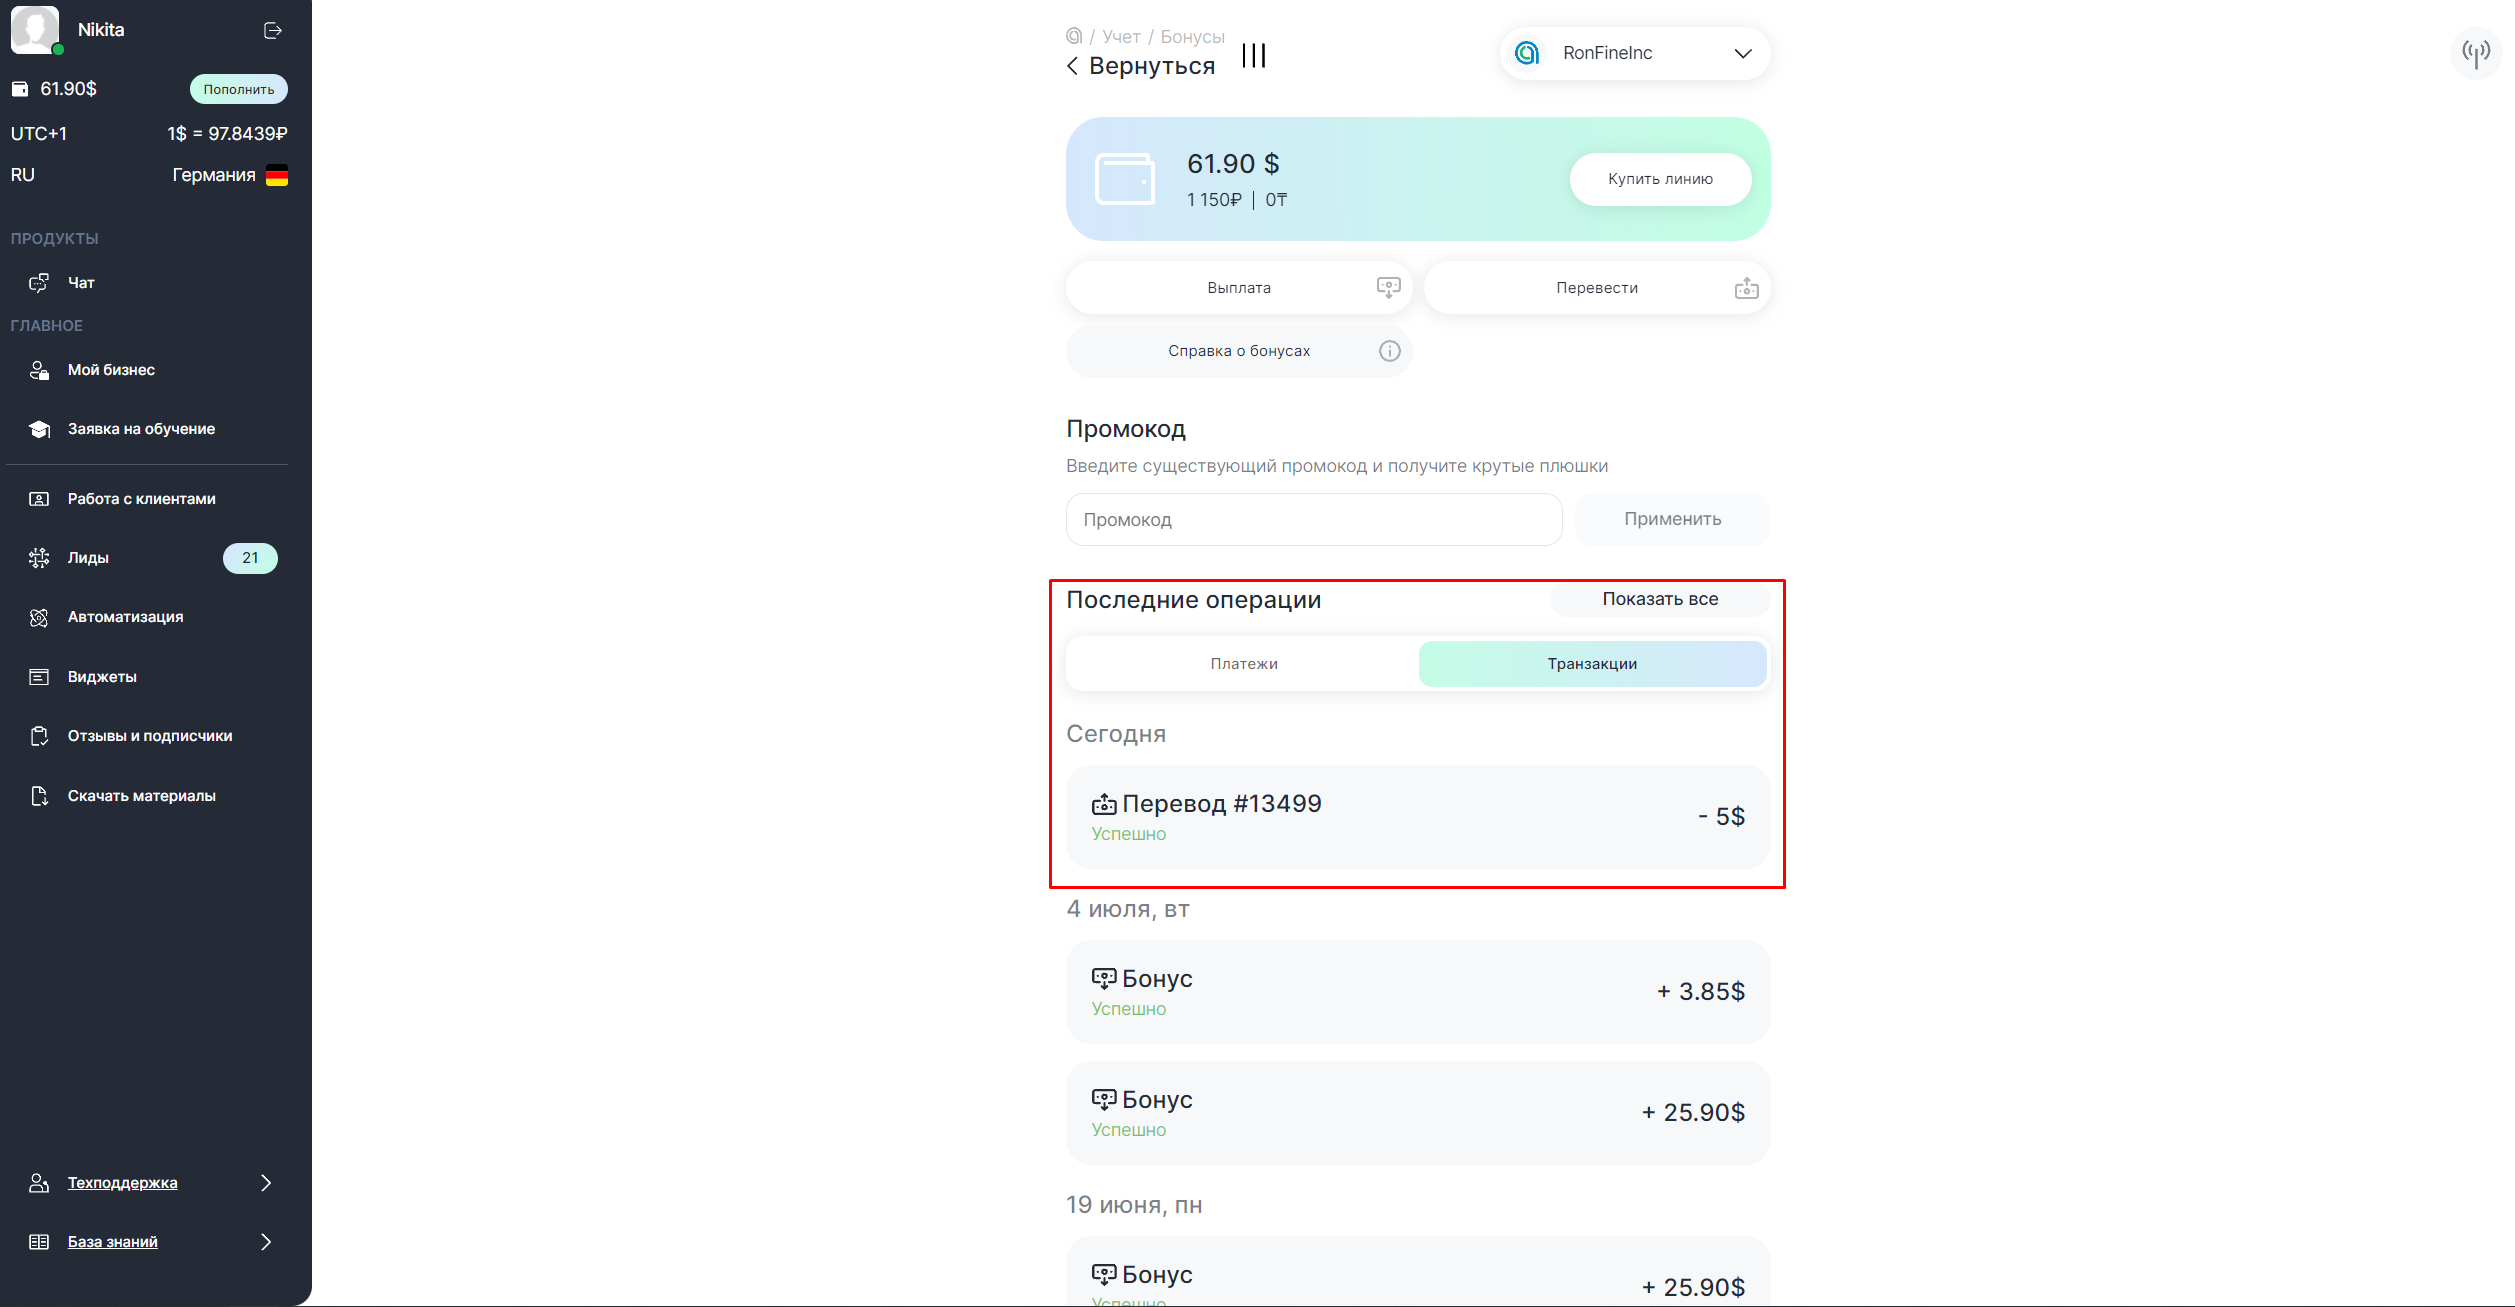Screen dimensions: 2515x1307
Task: Click Показать все operations
Action: 1659,599
